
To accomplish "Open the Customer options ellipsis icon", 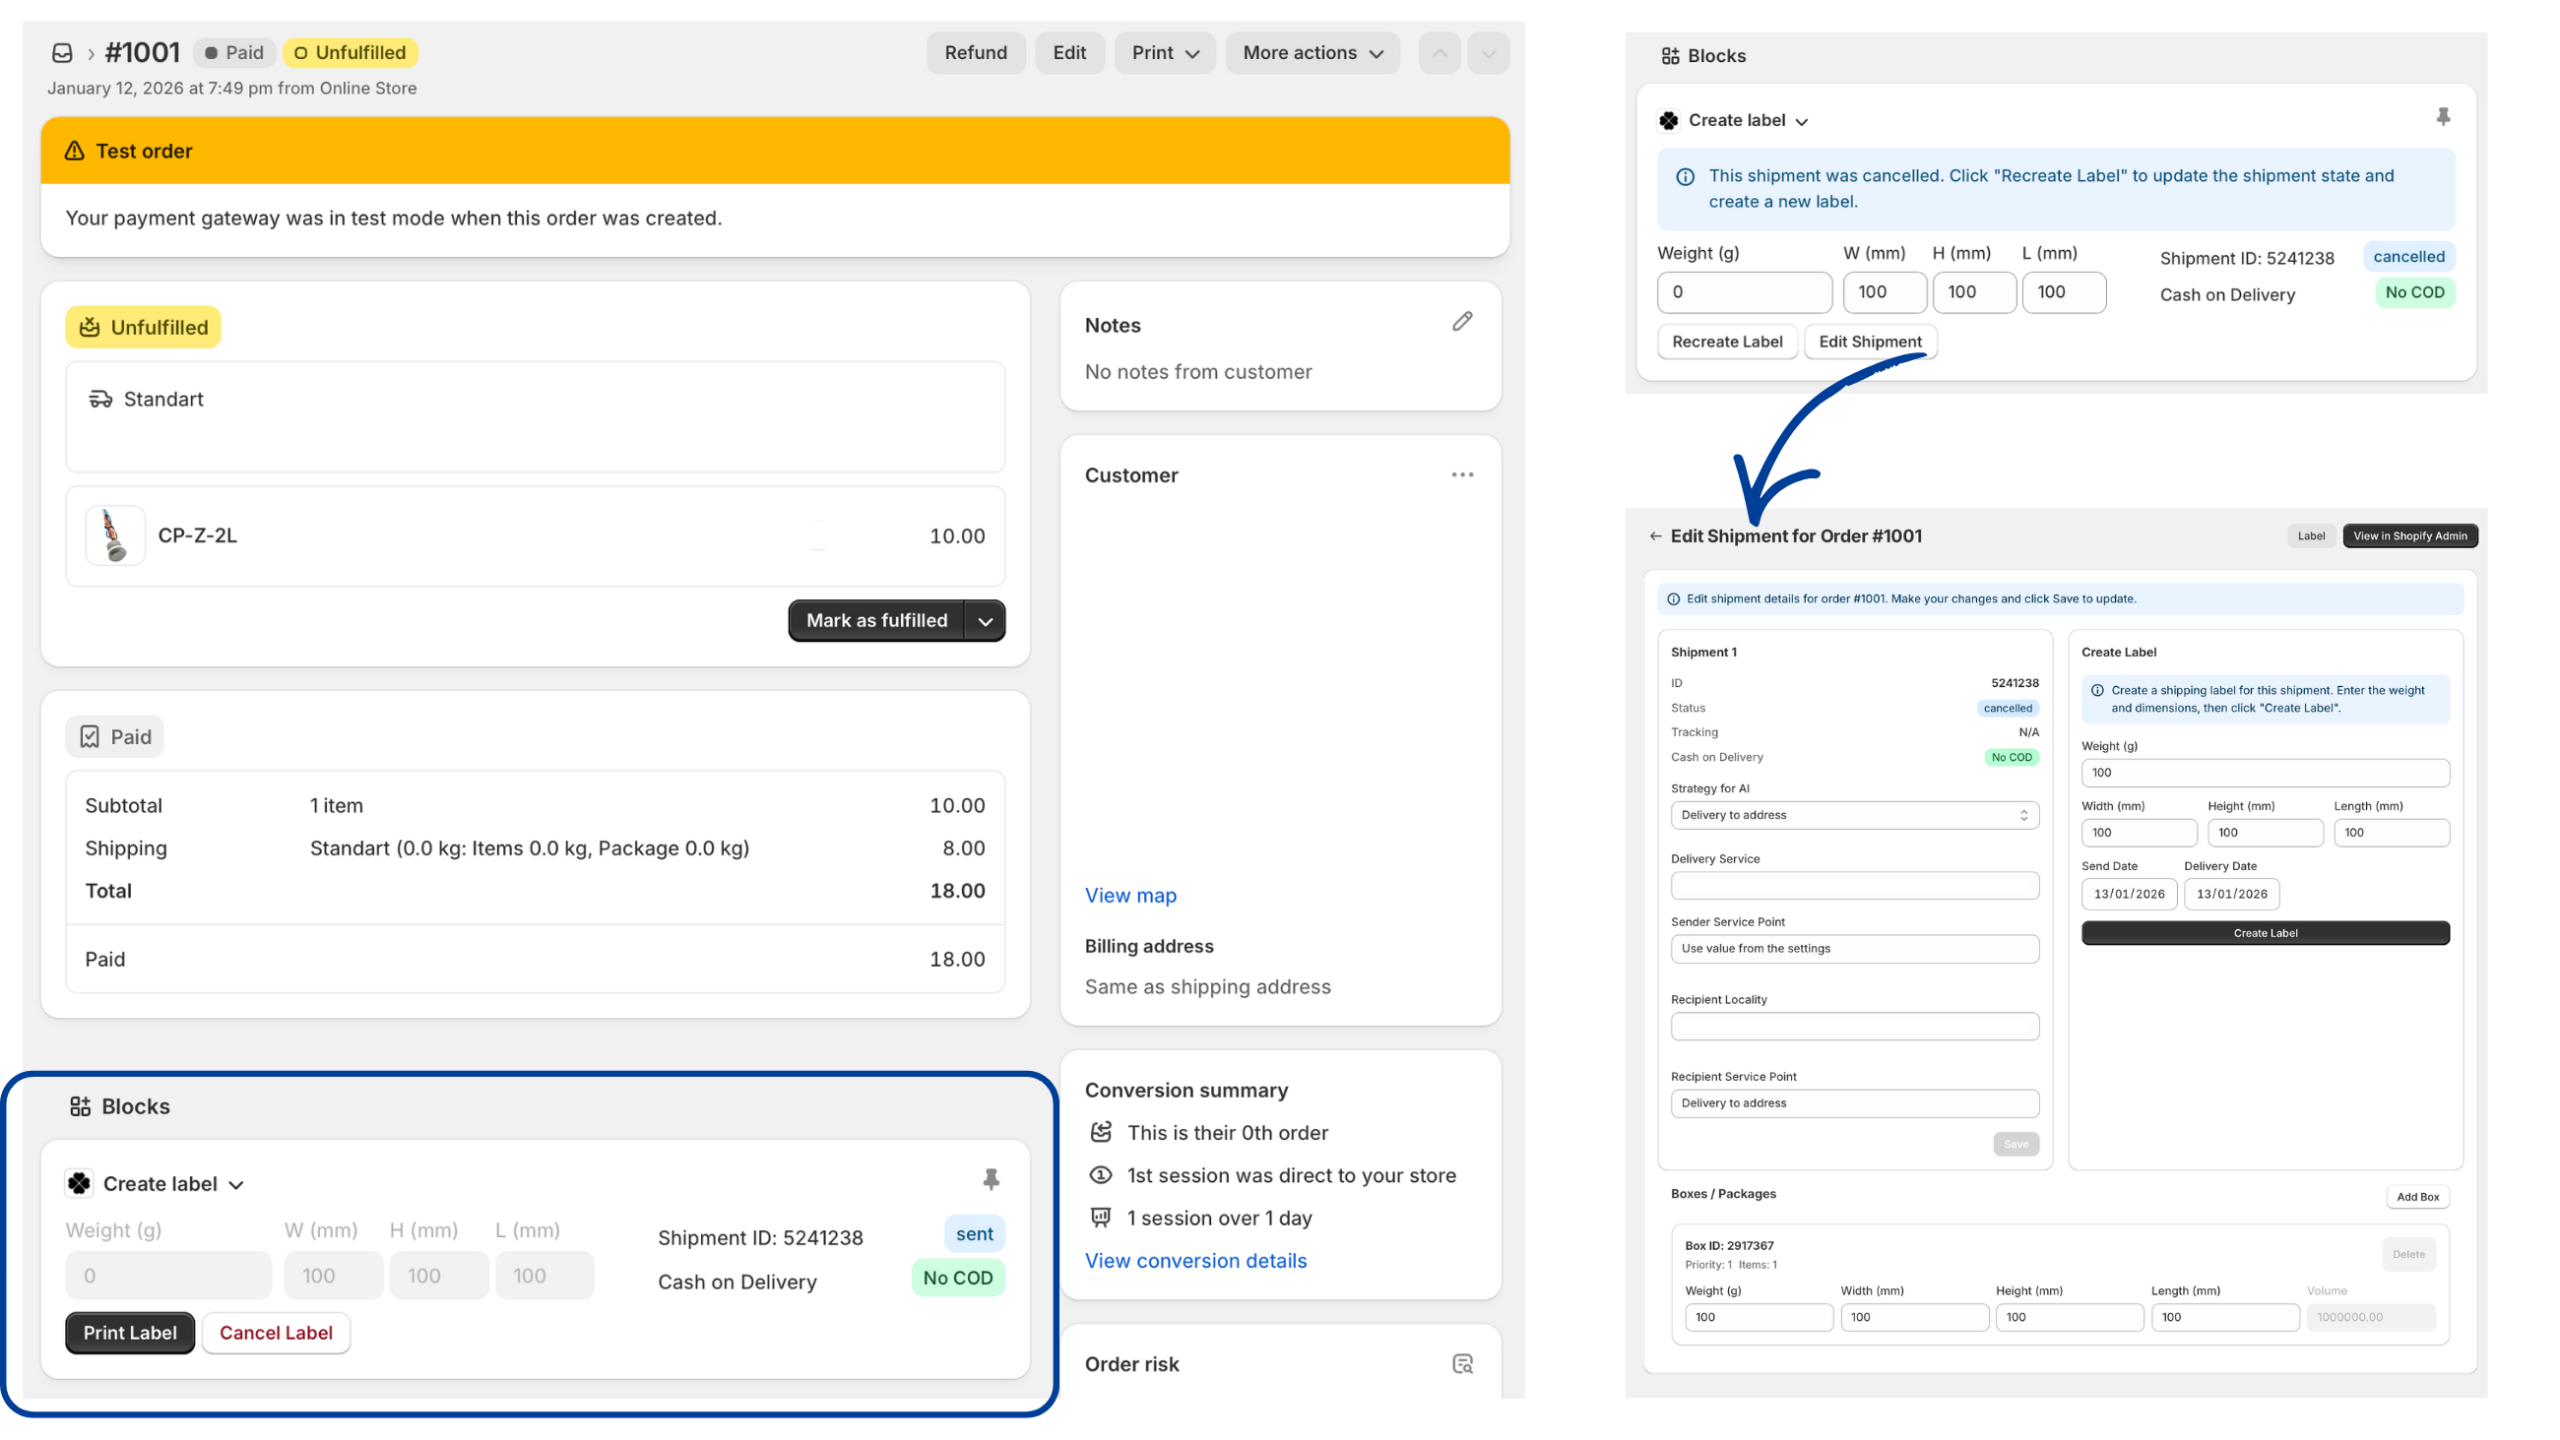I will tap(1463, 474).
